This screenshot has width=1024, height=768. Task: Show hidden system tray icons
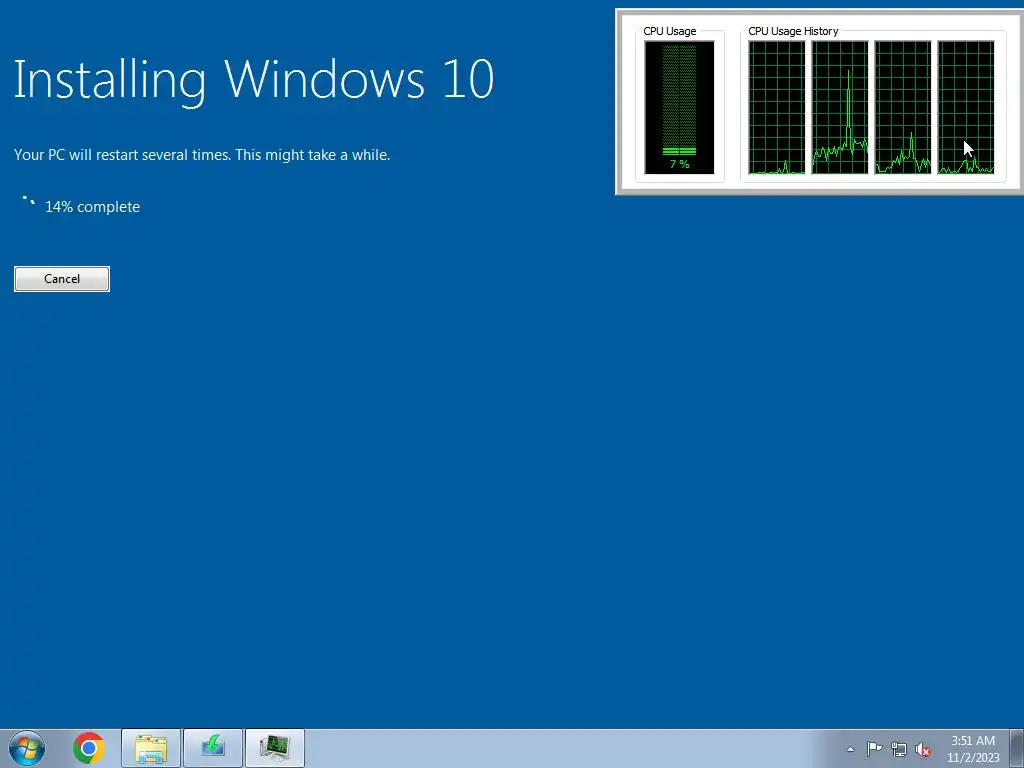[850, 749]
